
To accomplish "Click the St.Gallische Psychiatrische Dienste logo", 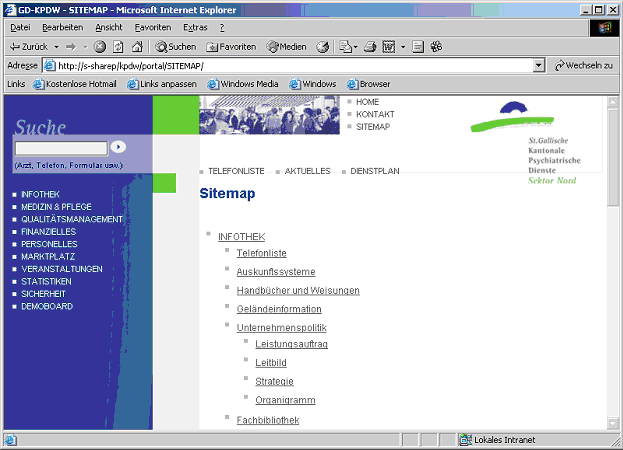I will pos(524,143).
